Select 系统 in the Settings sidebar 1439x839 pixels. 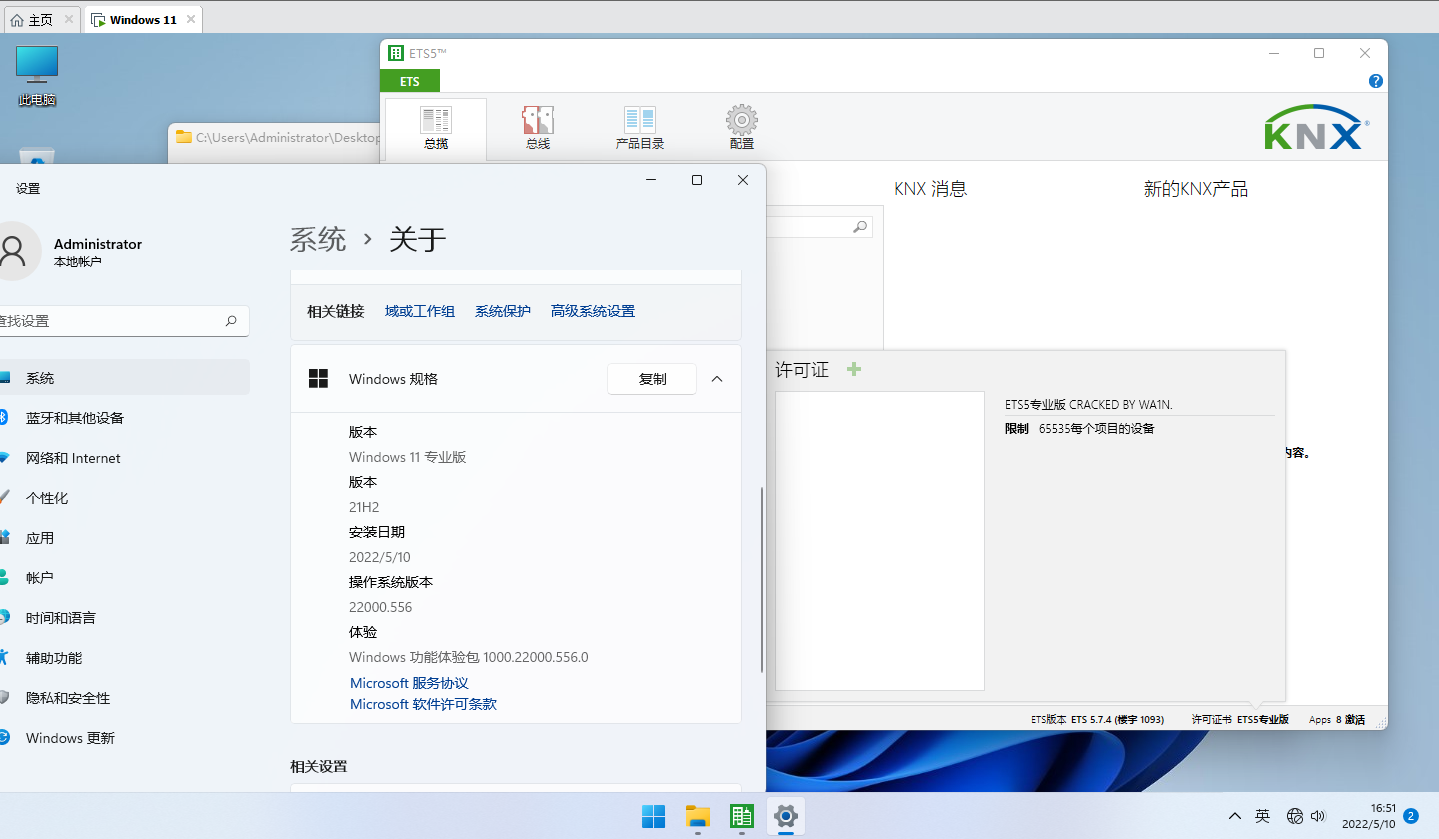123,378
